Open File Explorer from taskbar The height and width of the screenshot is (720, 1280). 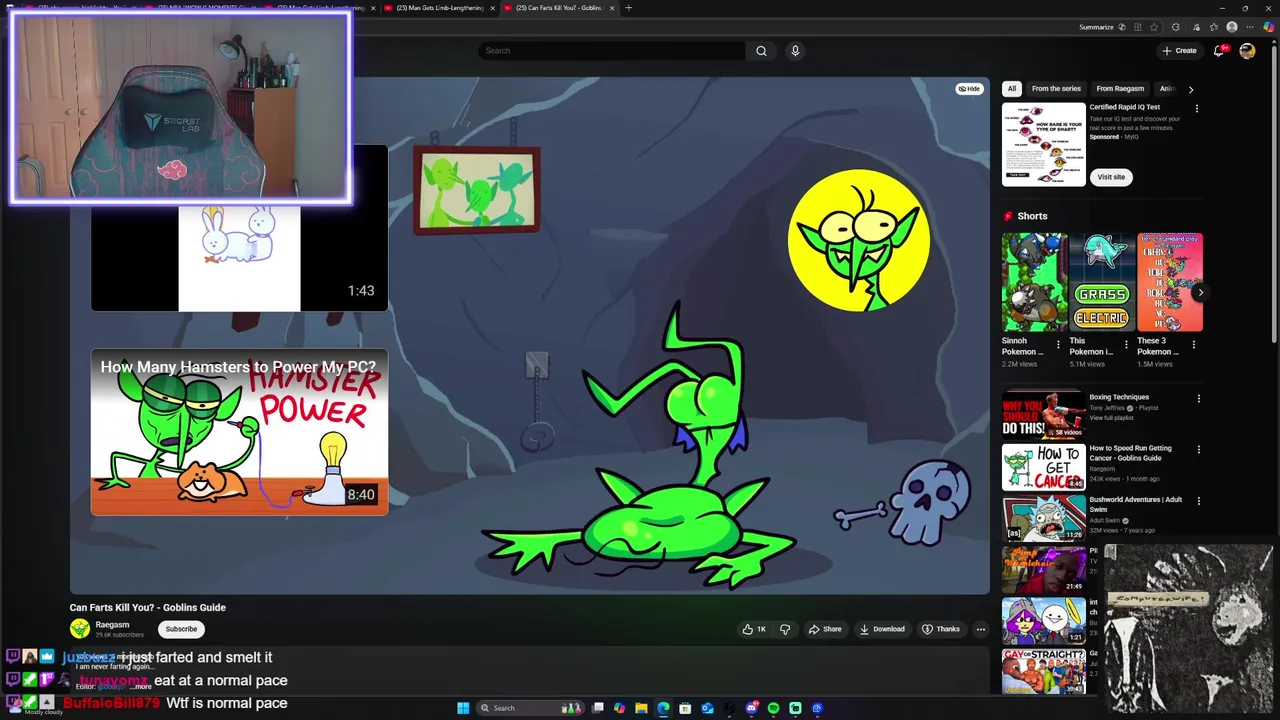point(641,708)
